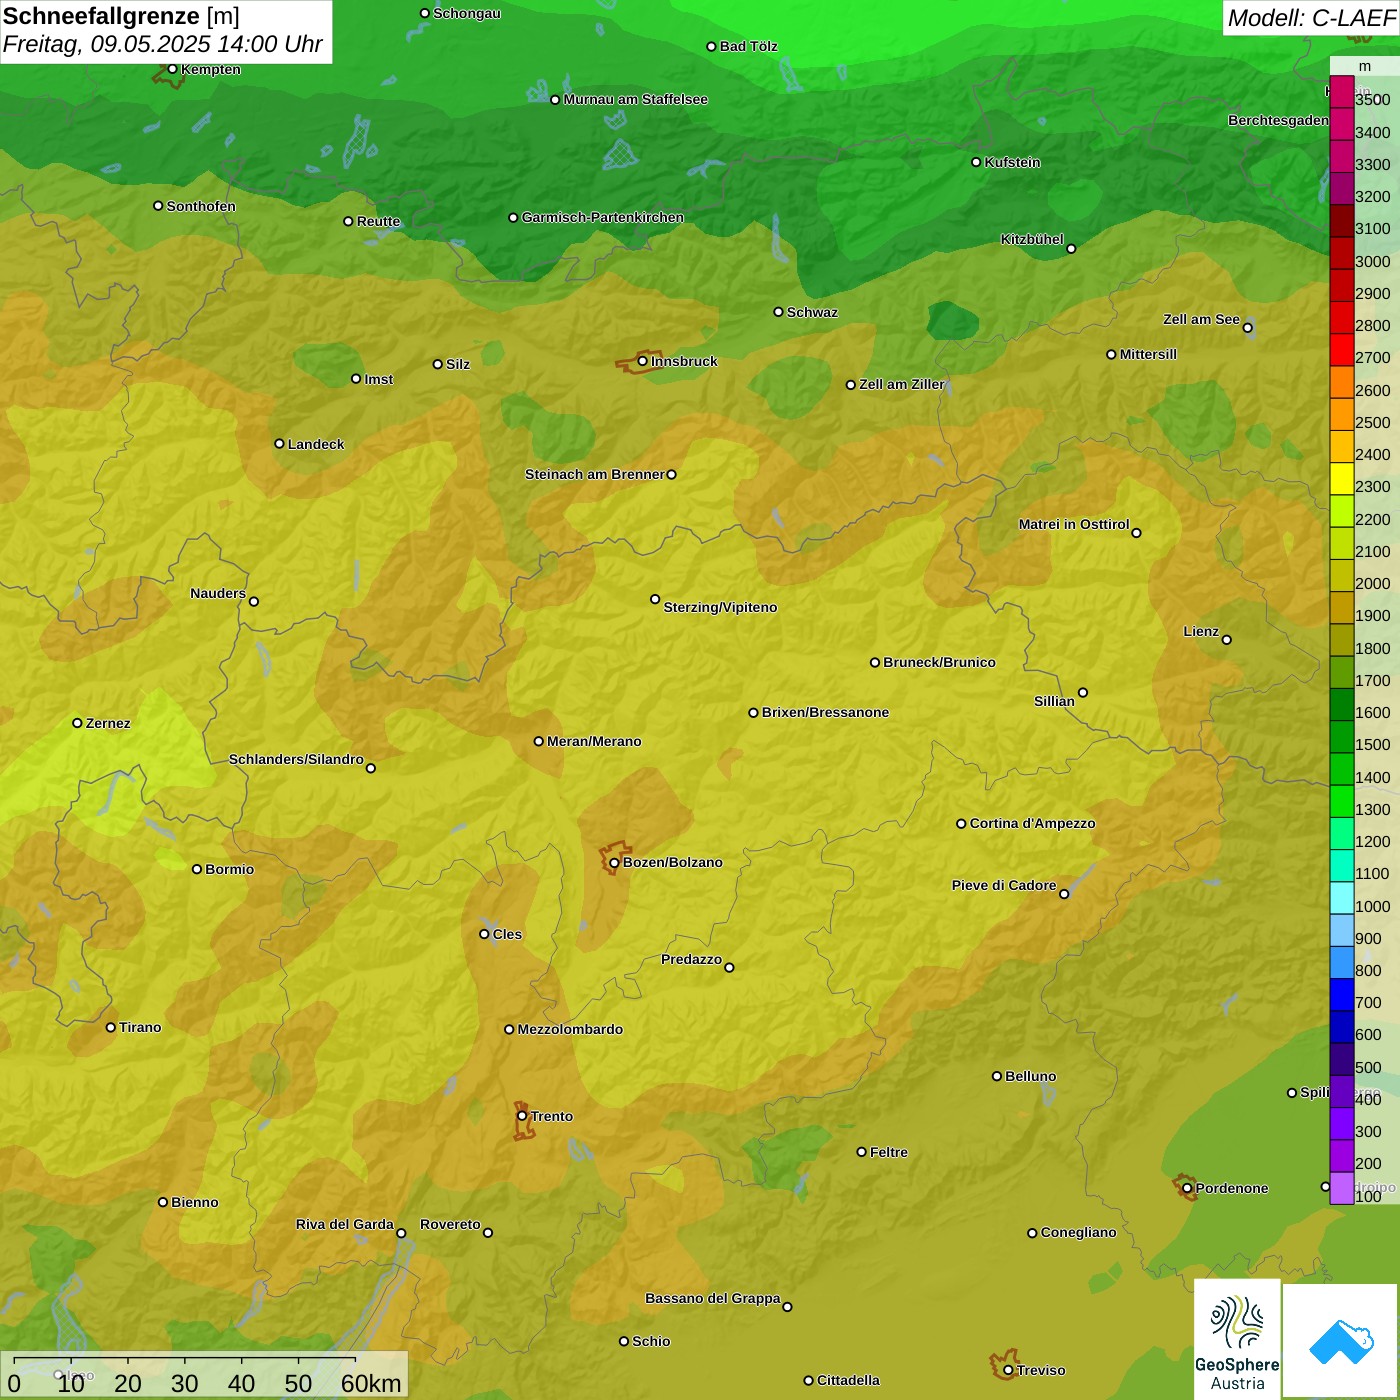This screenshot has width=1400, height=1400.
Task: Click the Zernez location dot
Action: coord(77,723)
